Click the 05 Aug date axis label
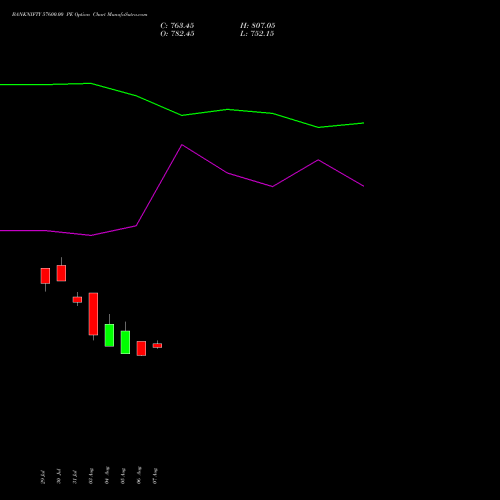Image resolution: width=500 pixels, height=500 pixels. tap(123, 476)
